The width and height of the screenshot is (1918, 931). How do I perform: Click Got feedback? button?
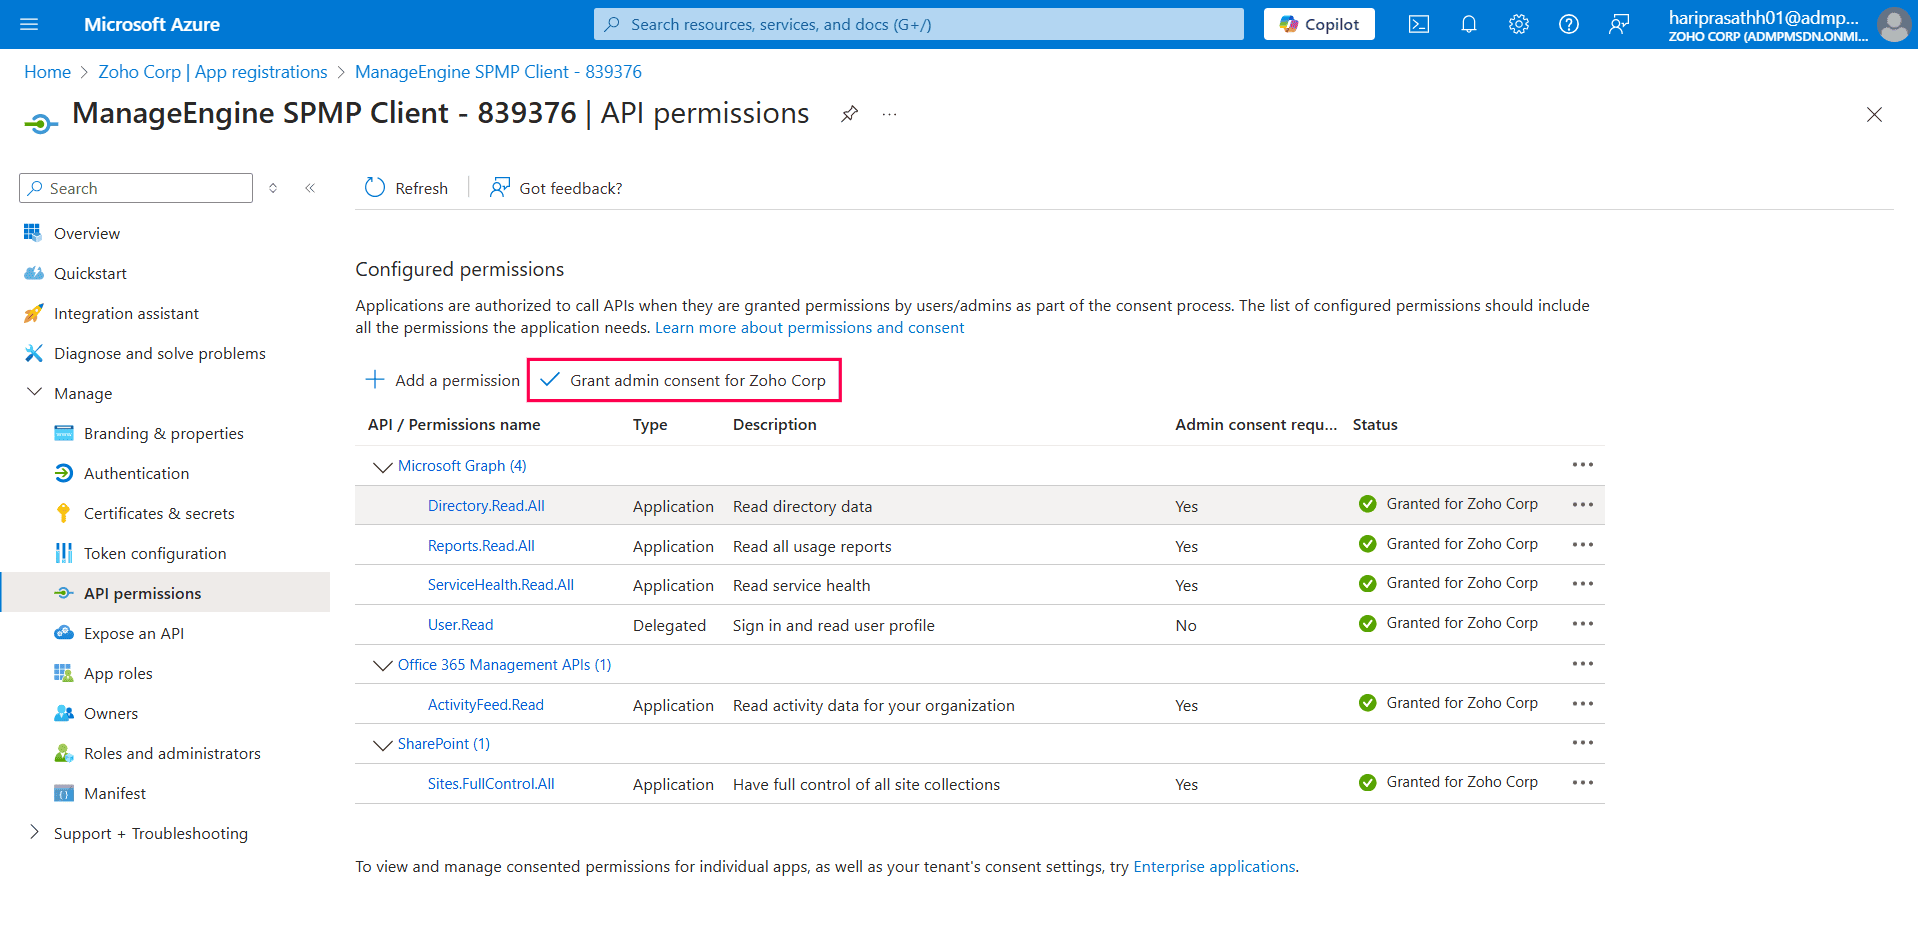[555, 188]
